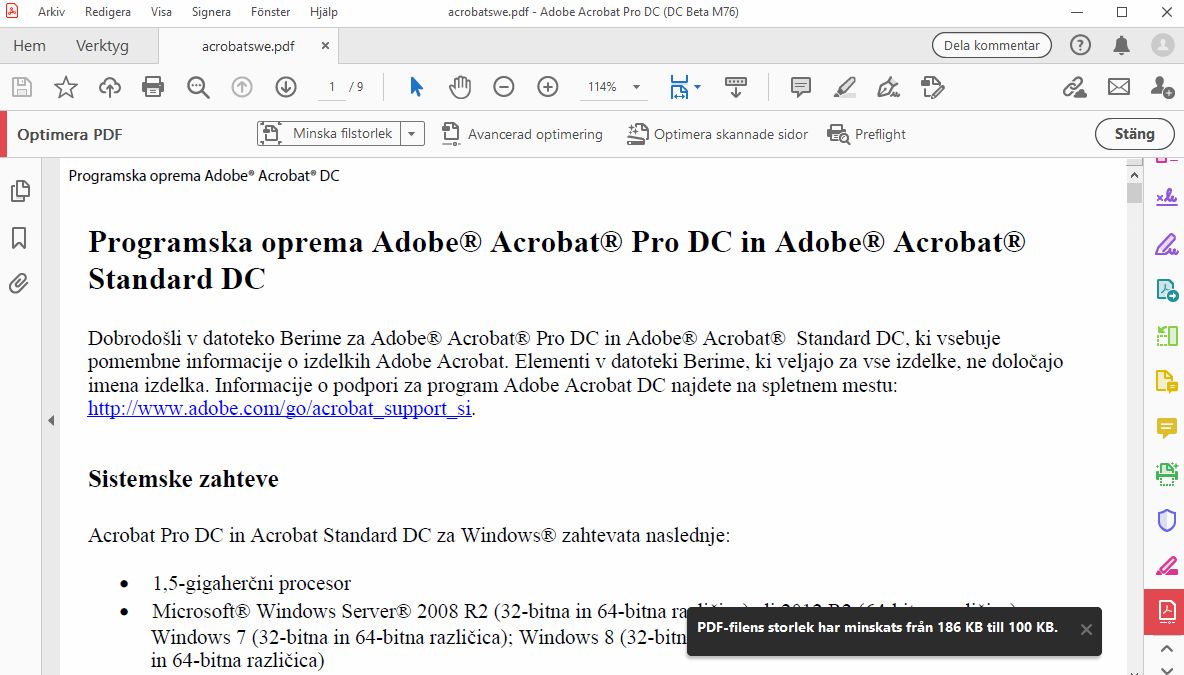Click Avancerad optimering
The width and height of the screenshot is (1184, 675).
(522, 134)
